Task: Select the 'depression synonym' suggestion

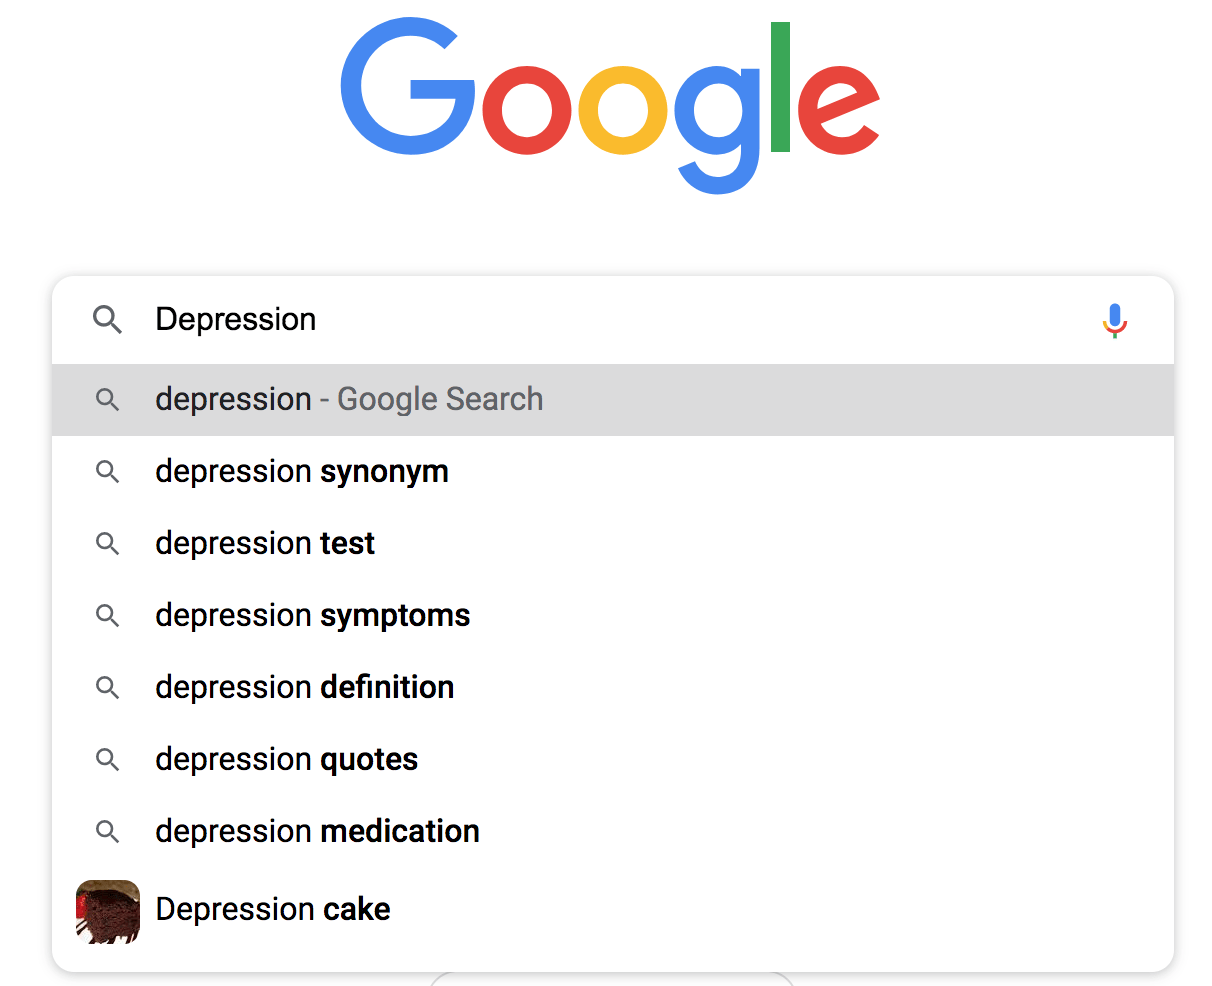Action: pyautogui.click(x=301, y=471)
